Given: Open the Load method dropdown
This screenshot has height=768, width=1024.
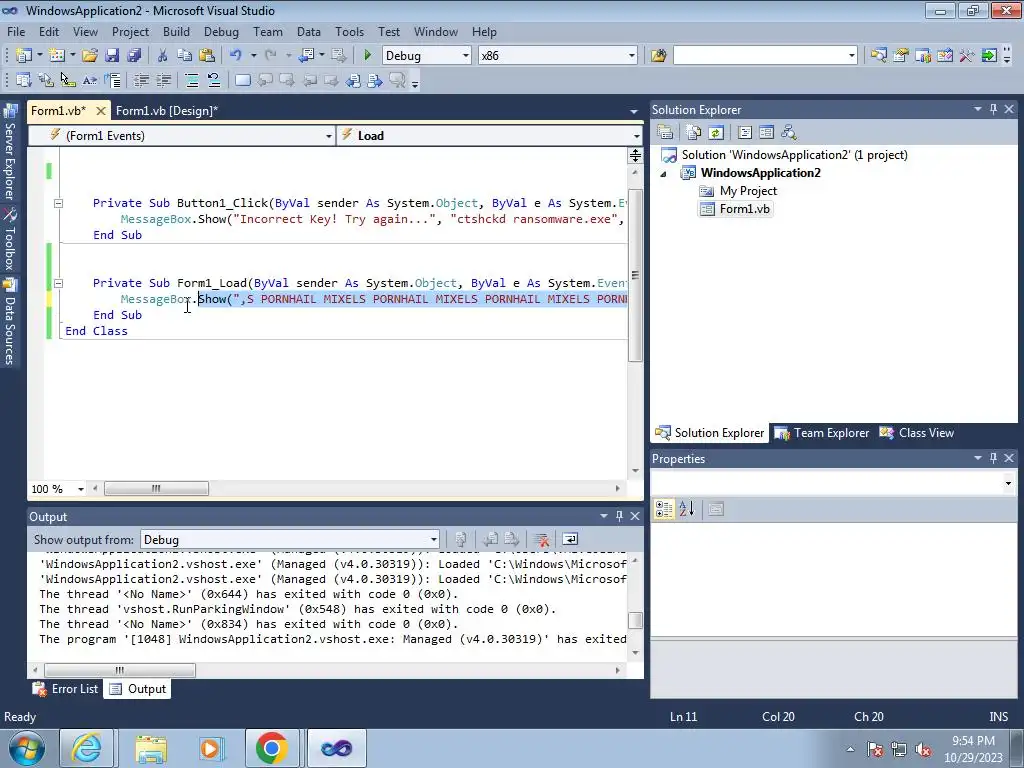Looking at the screenshot, I should (x=636, y=136).
